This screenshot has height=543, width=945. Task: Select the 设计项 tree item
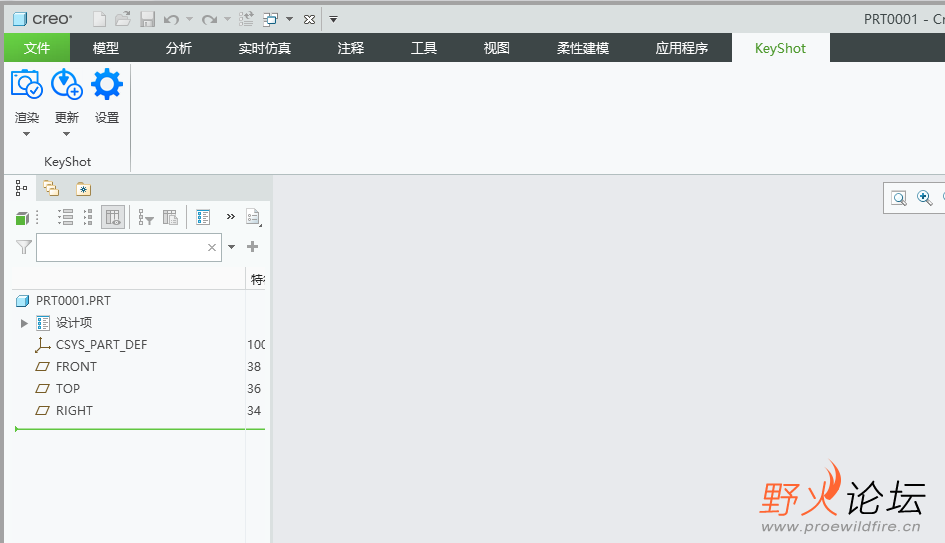[x=74, y=323]
